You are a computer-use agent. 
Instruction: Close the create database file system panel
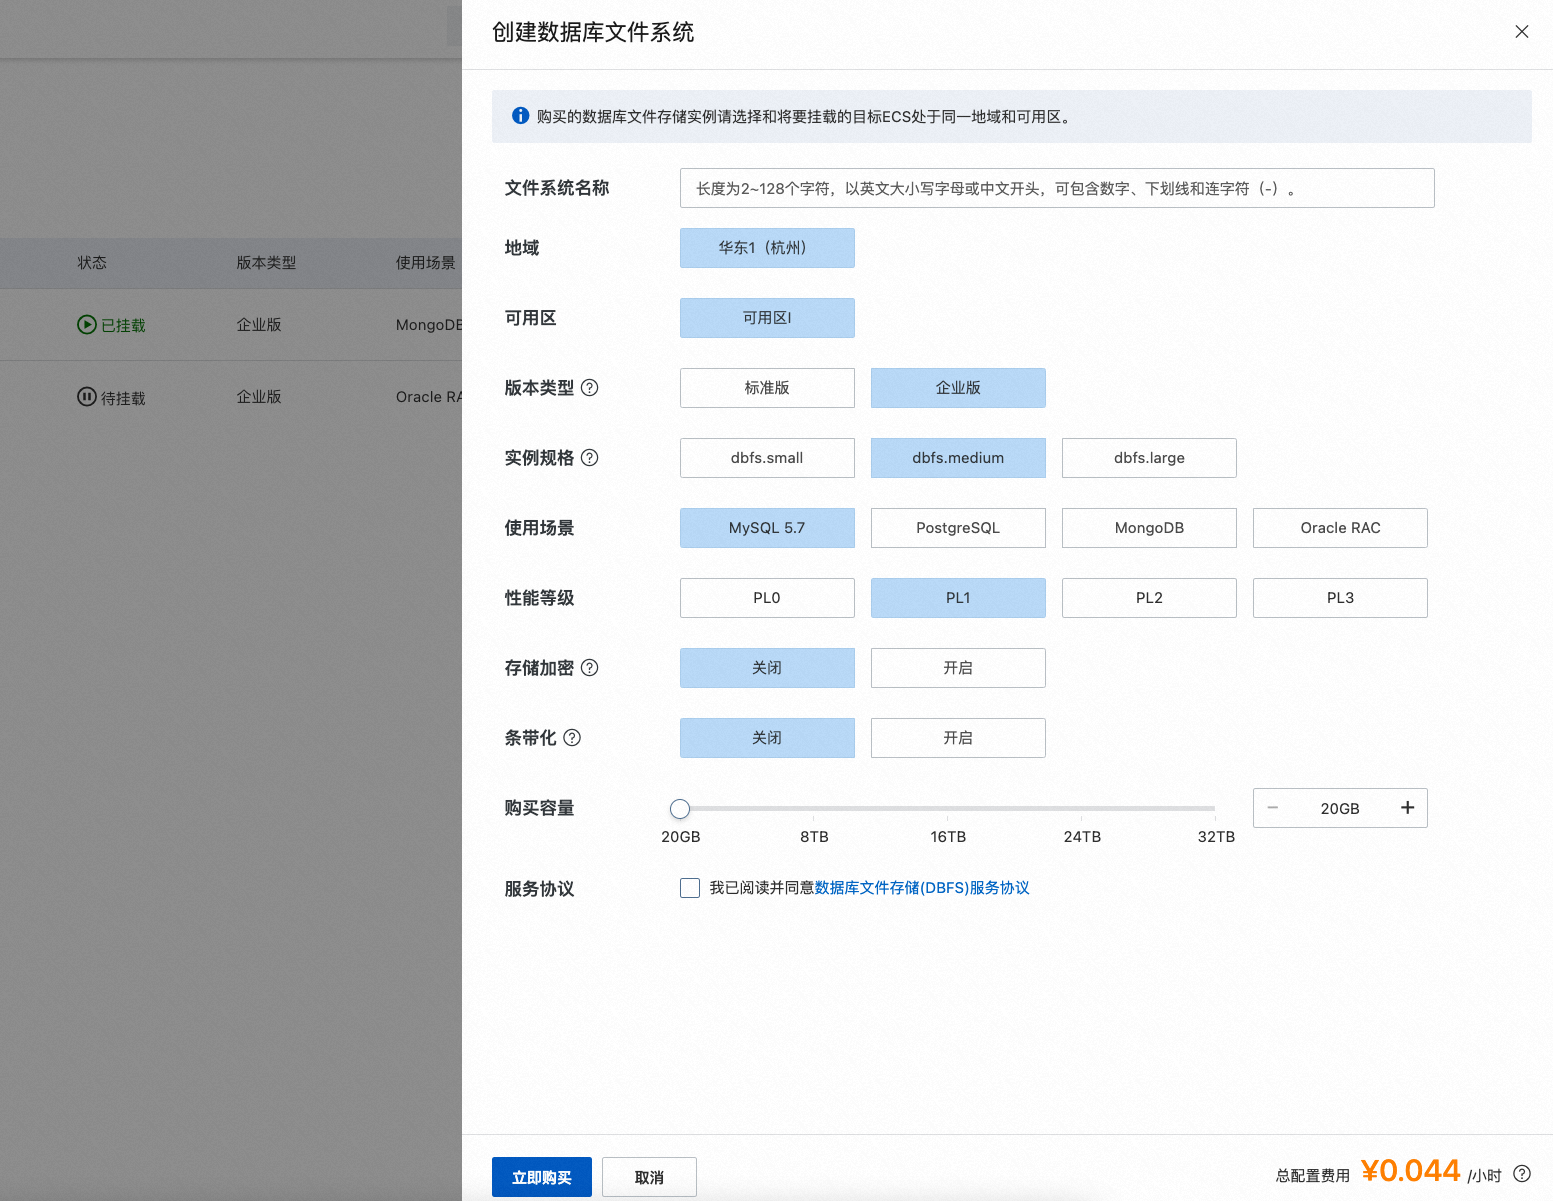[1521, 32]
